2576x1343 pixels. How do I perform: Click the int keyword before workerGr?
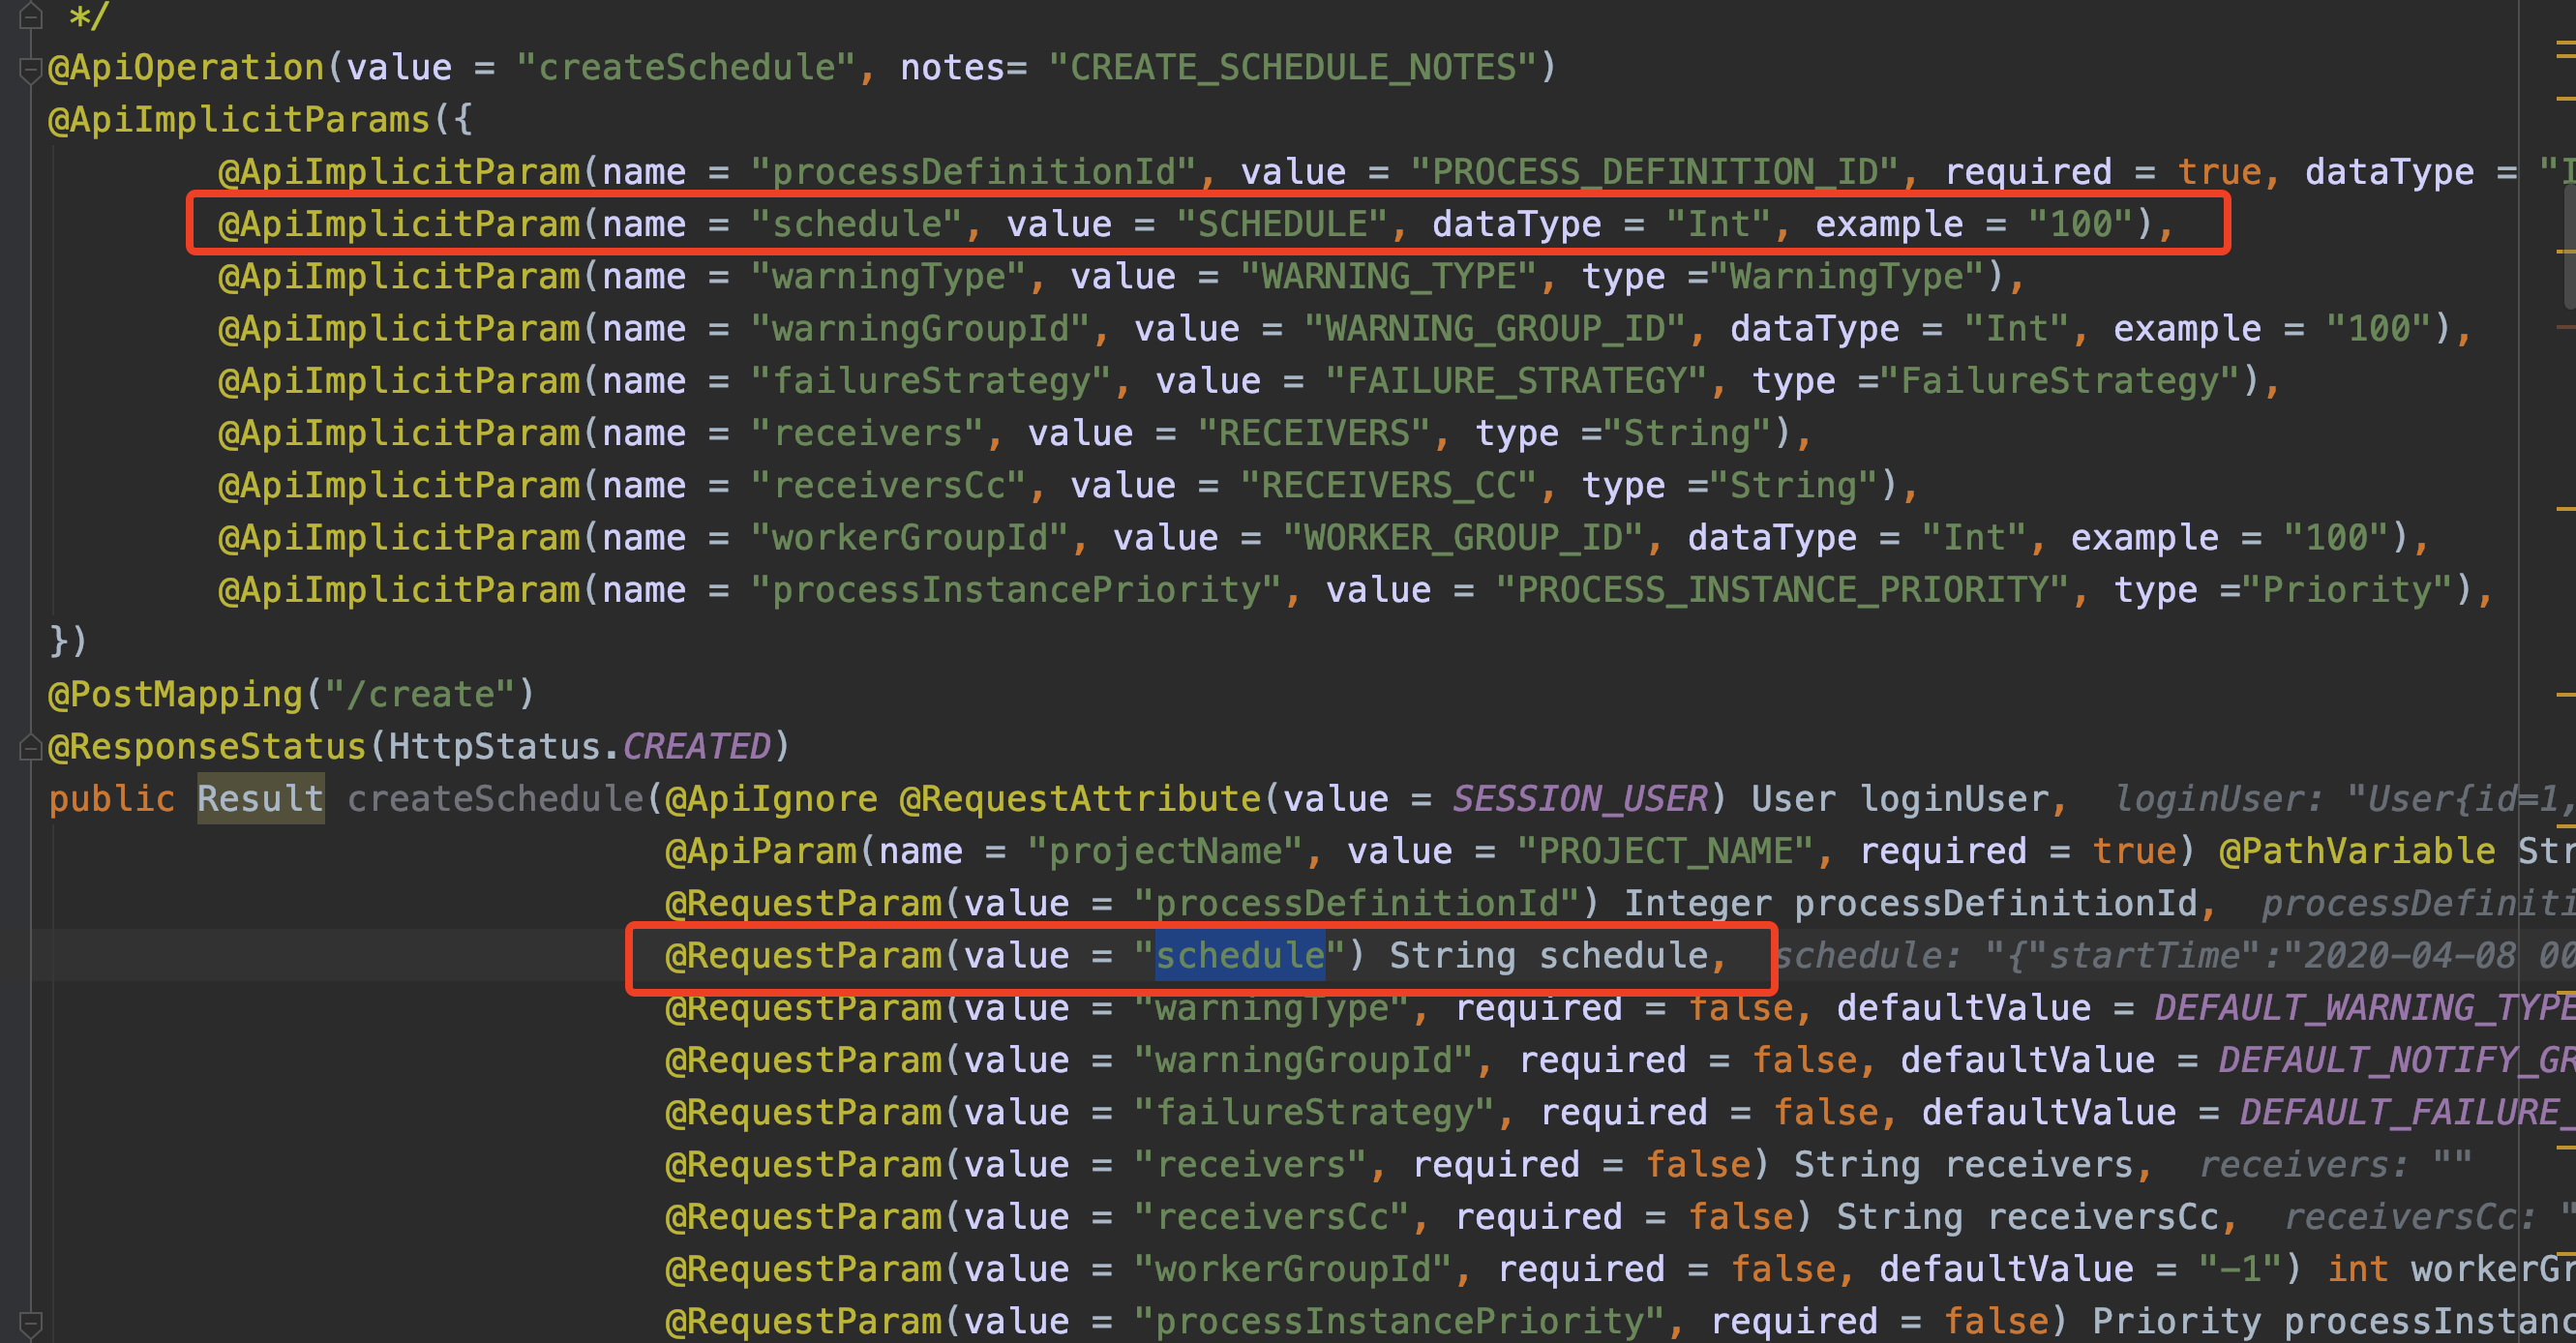point(2357,1270)
